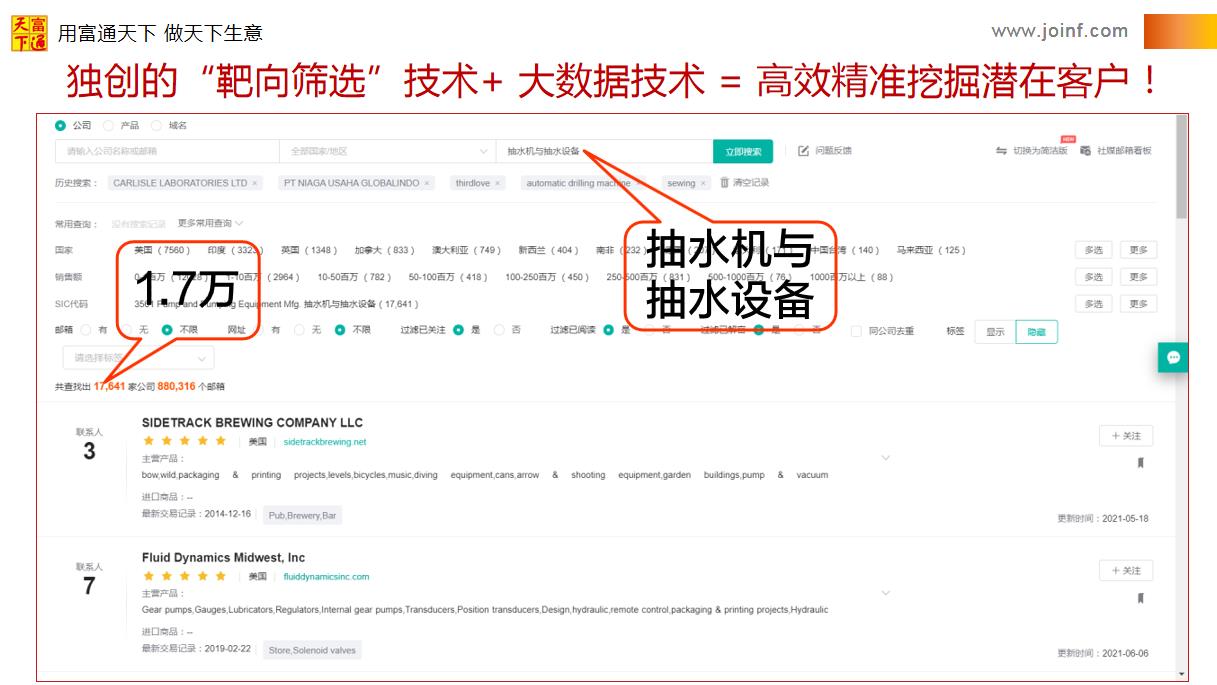This screenshot has height=685, width=1217.
Task: Open Fluid Dynamics Midwest, Inc title
Action: tap(224, 558)
